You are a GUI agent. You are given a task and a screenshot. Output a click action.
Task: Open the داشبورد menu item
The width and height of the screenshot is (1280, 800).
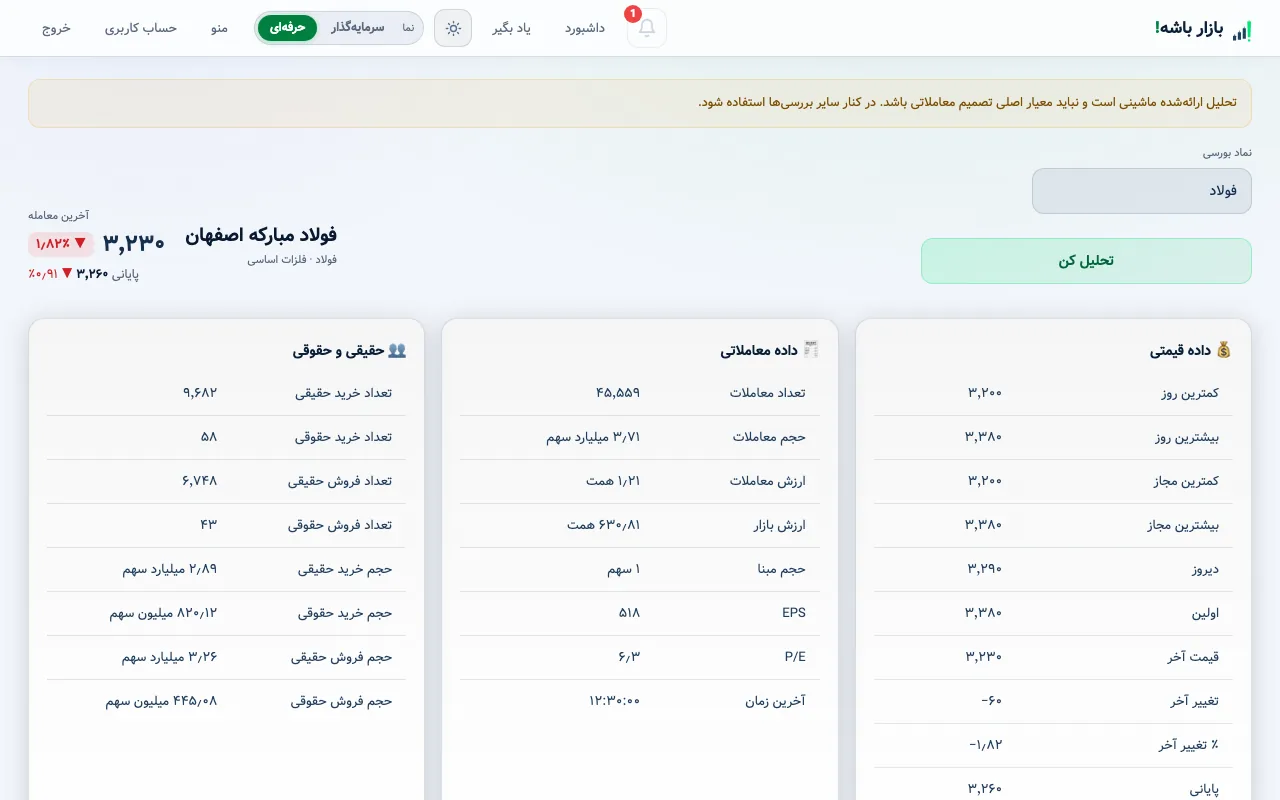(585, 28)
